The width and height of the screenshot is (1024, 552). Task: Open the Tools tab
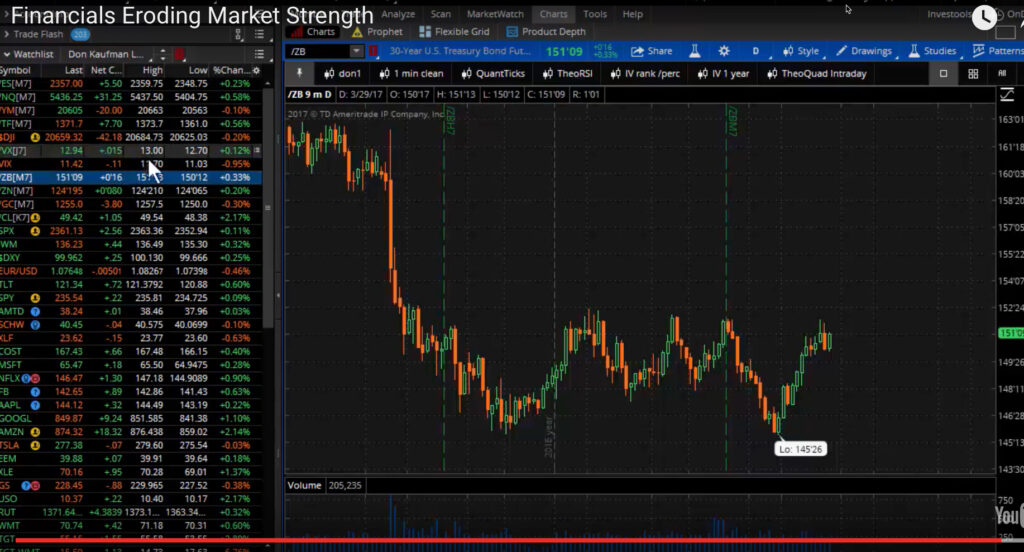click(594, 14)
